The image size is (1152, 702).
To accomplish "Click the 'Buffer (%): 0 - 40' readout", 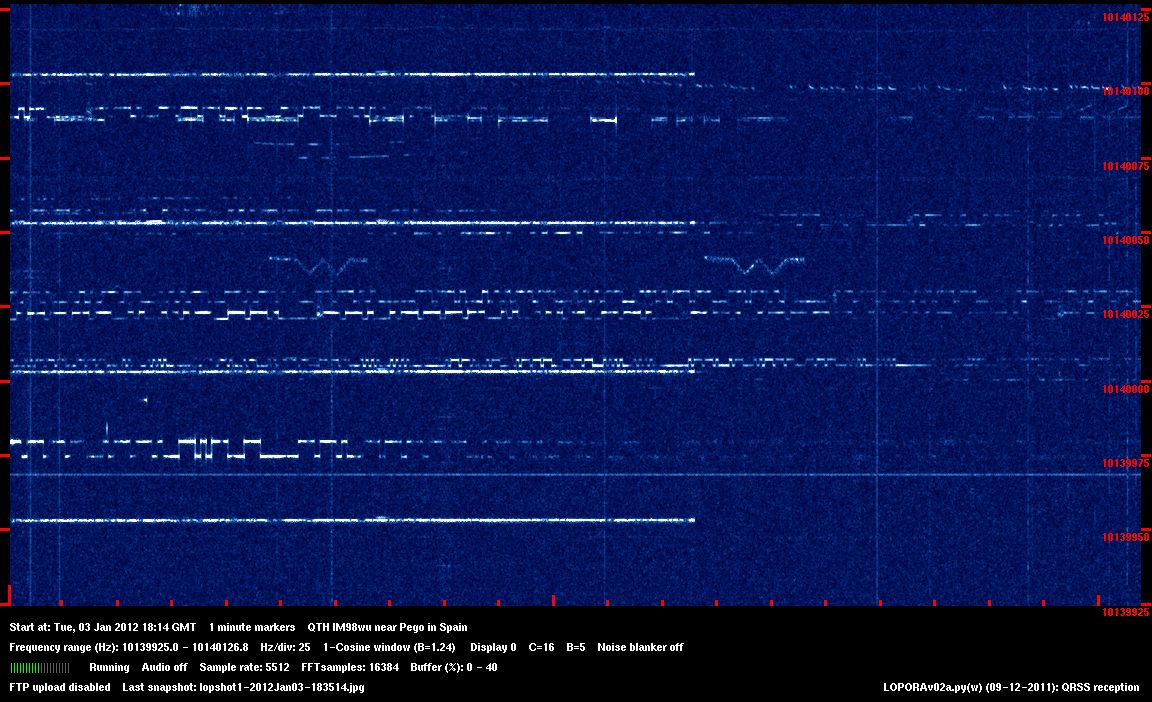I will tap(454, 667).
